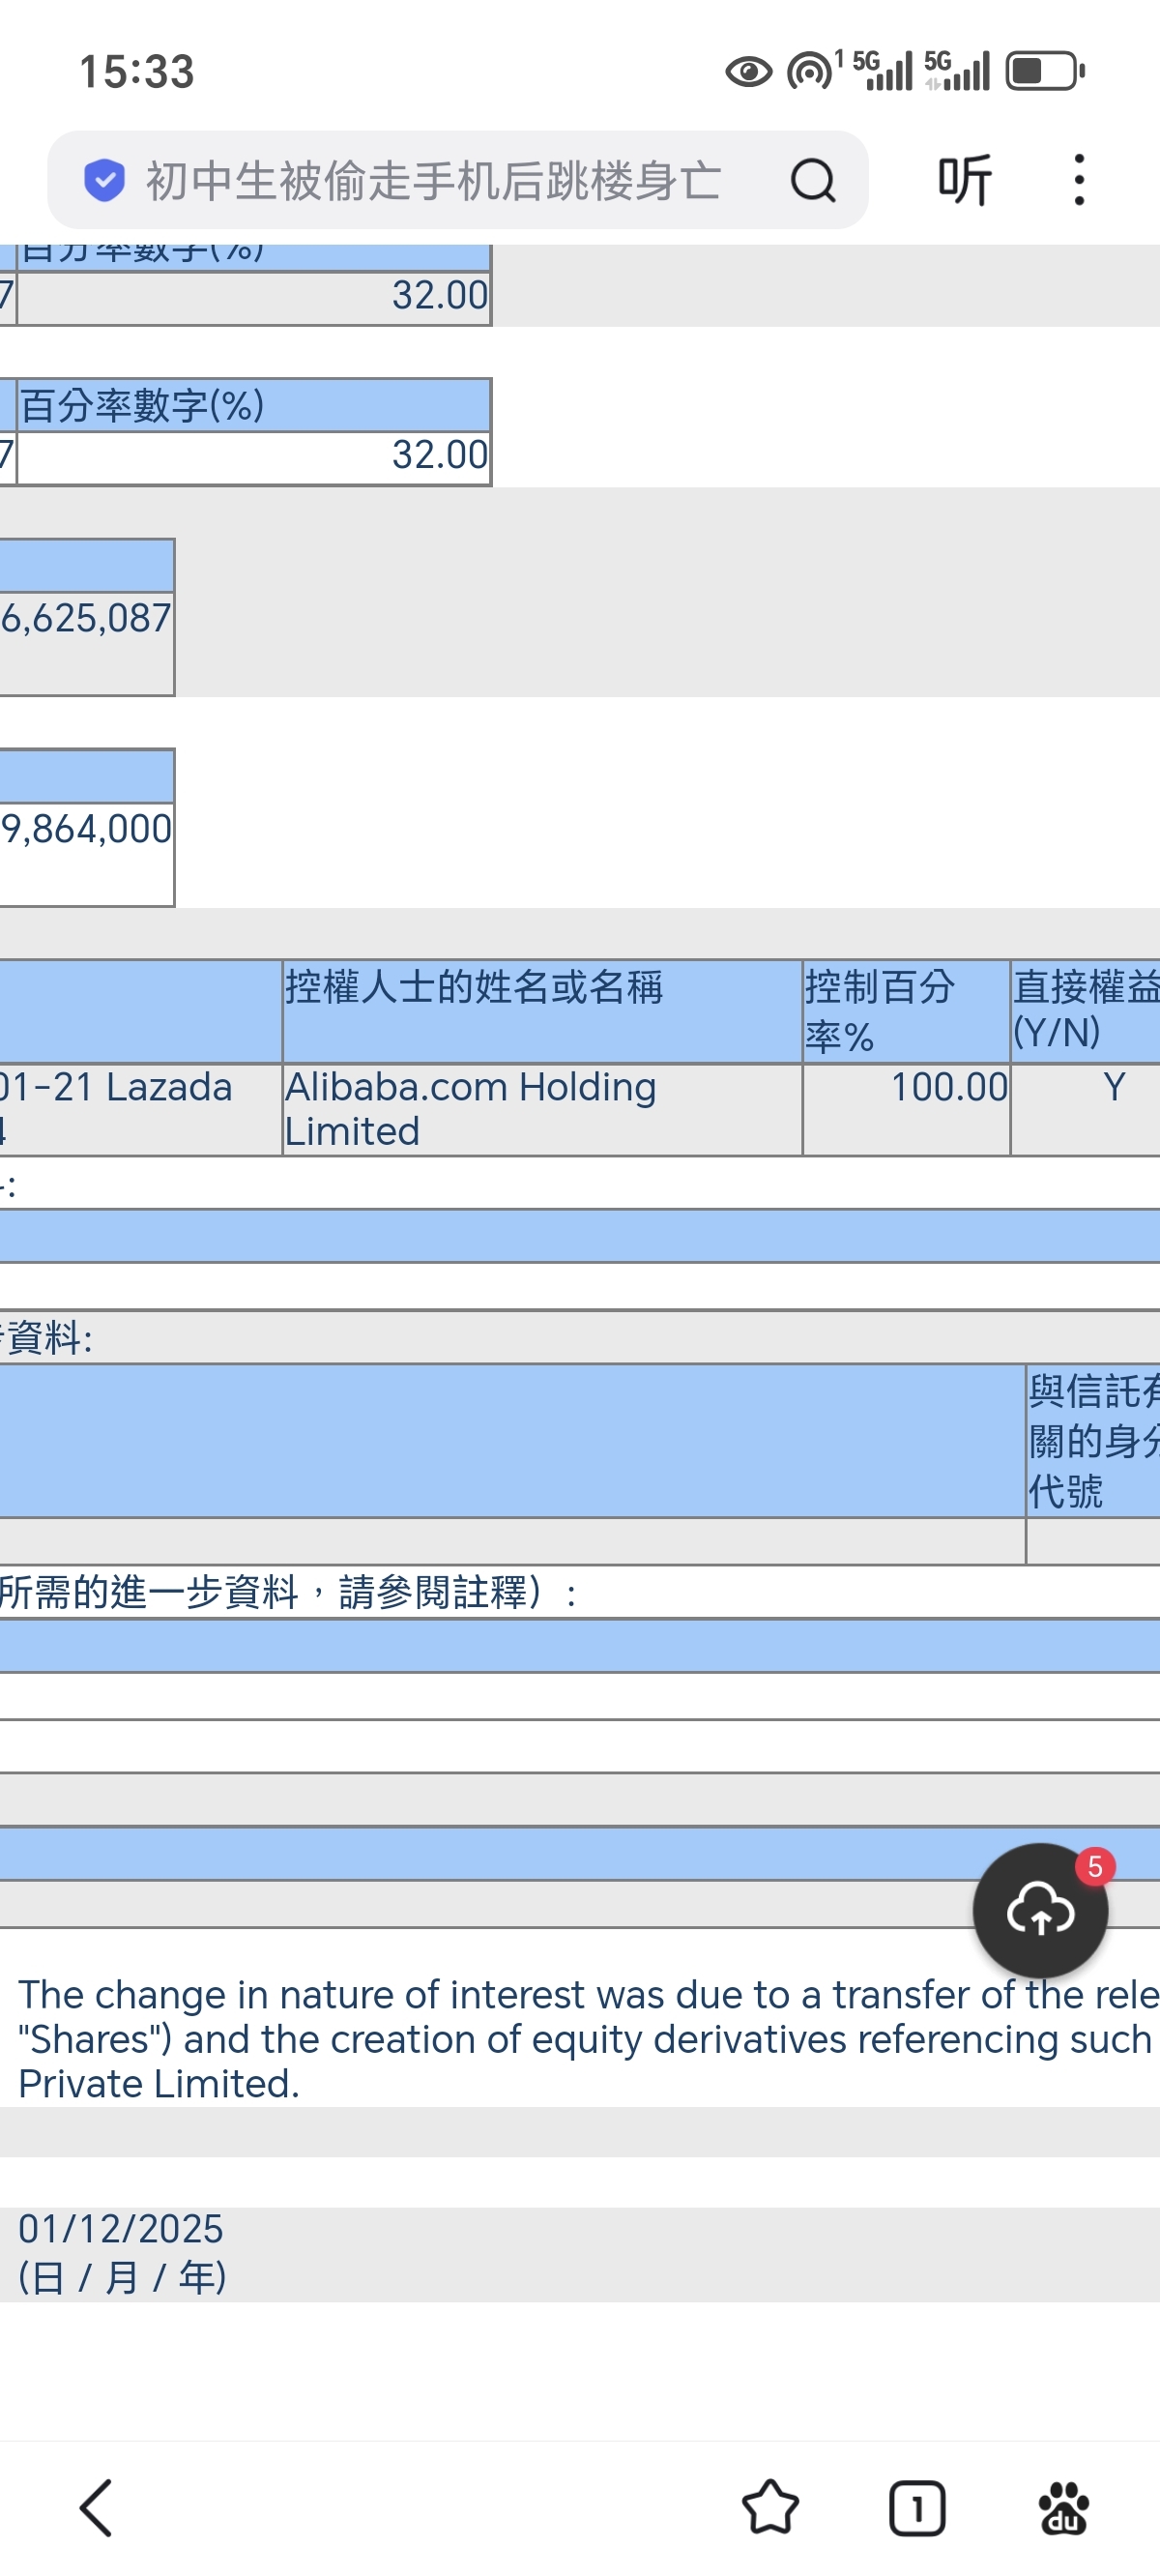The height and width of the screenshot is (2576, 1160).
Task: Tap the floating cloud upload button
Action: click(x=1040, y=1911)
